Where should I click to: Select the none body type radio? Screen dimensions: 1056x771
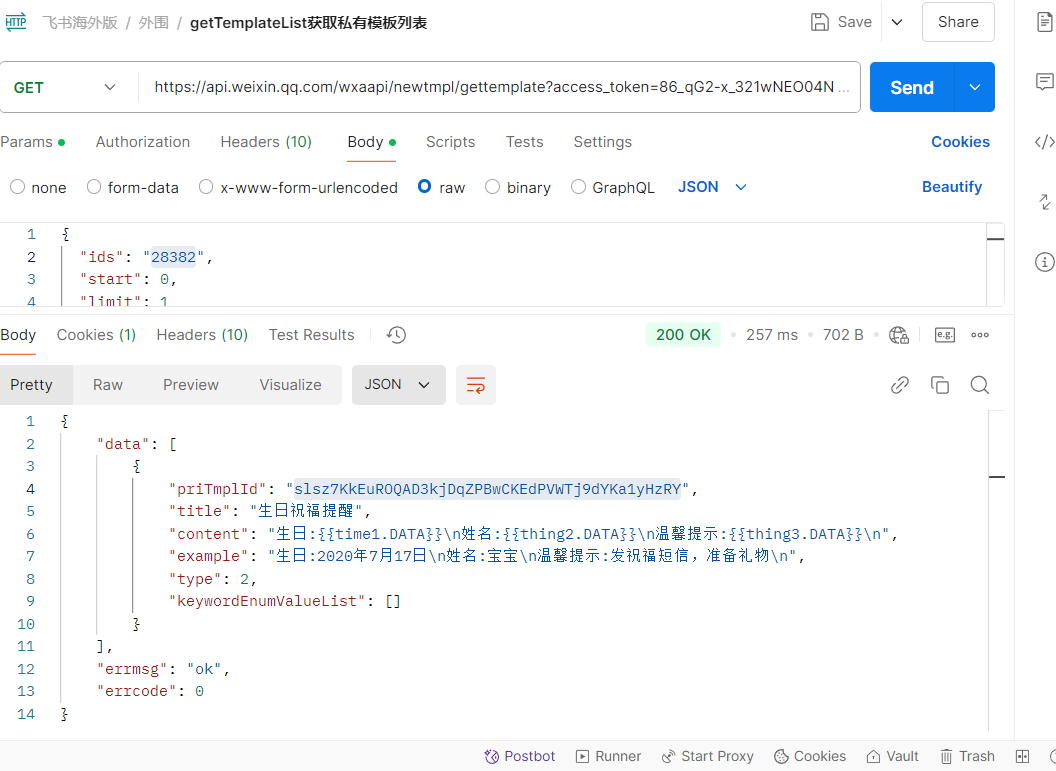coord(18,187)
